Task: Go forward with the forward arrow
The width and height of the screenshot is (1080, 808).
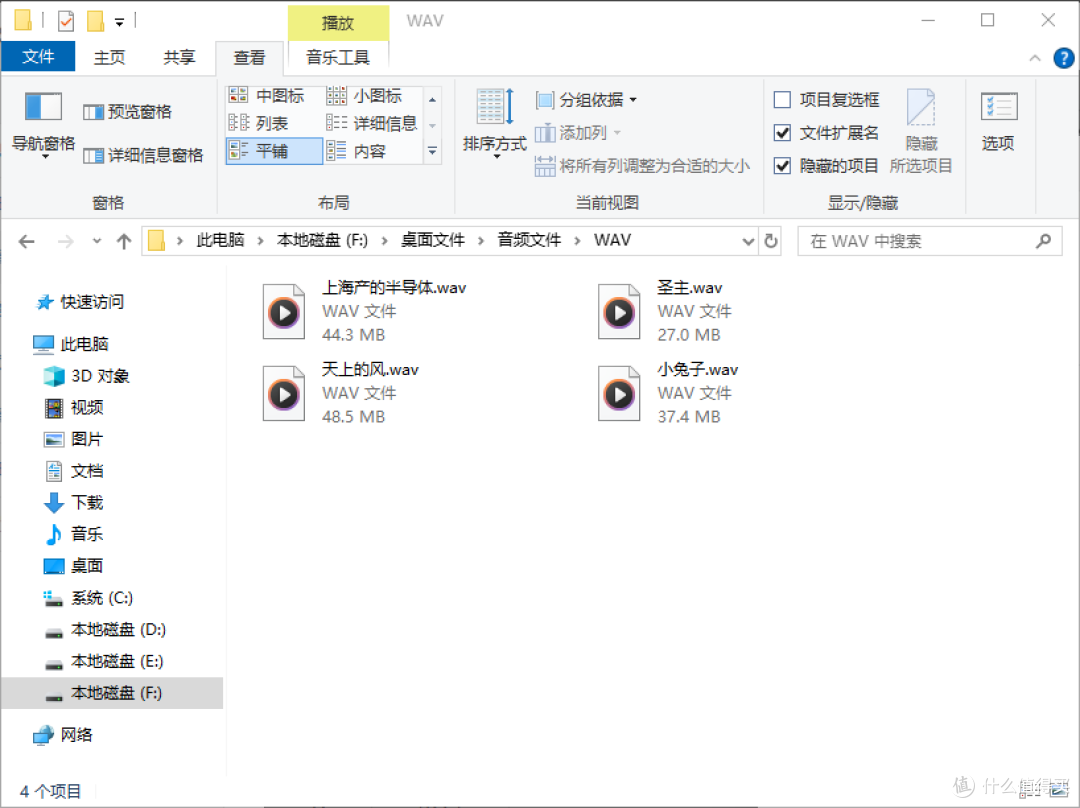Action: (x=65, y=241)
